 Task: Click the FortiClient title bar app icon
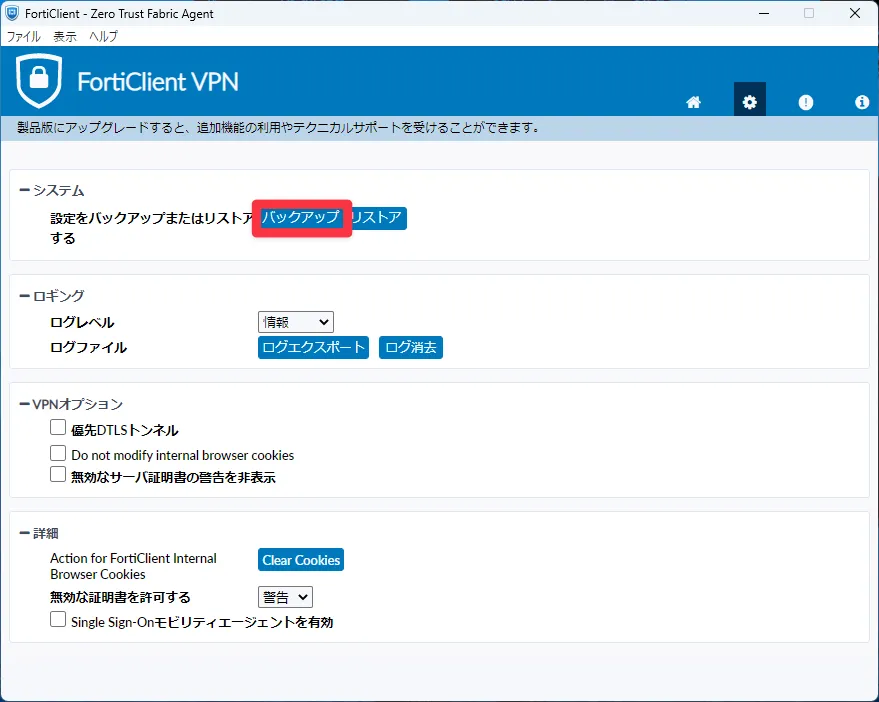(x=13, y=14)
